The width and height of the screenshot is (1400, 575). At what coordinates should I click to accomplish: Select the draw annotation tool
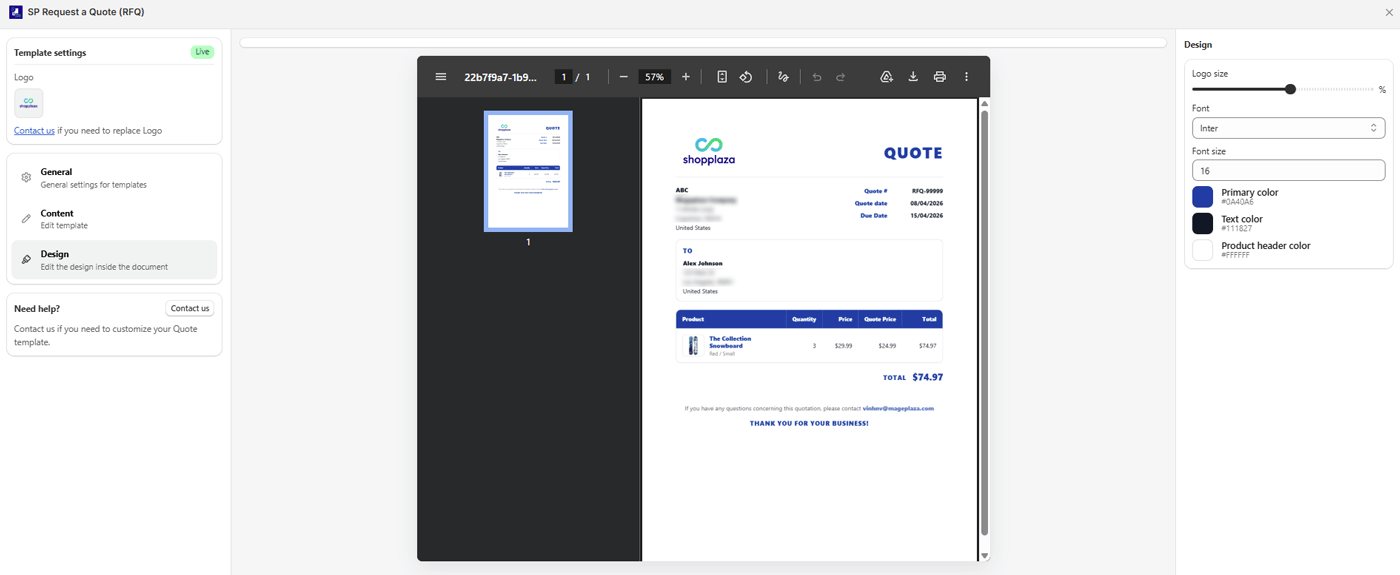783,77
